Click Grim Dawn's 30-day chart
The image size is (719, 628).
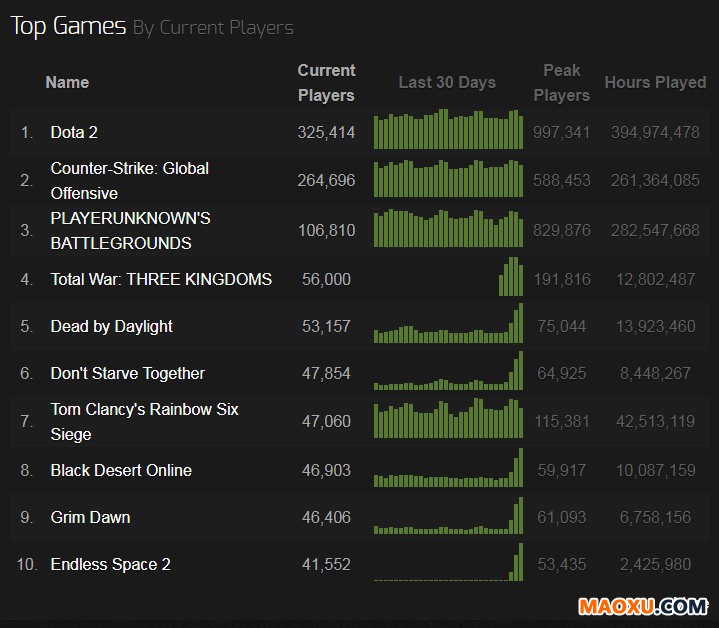pos(448,515)
